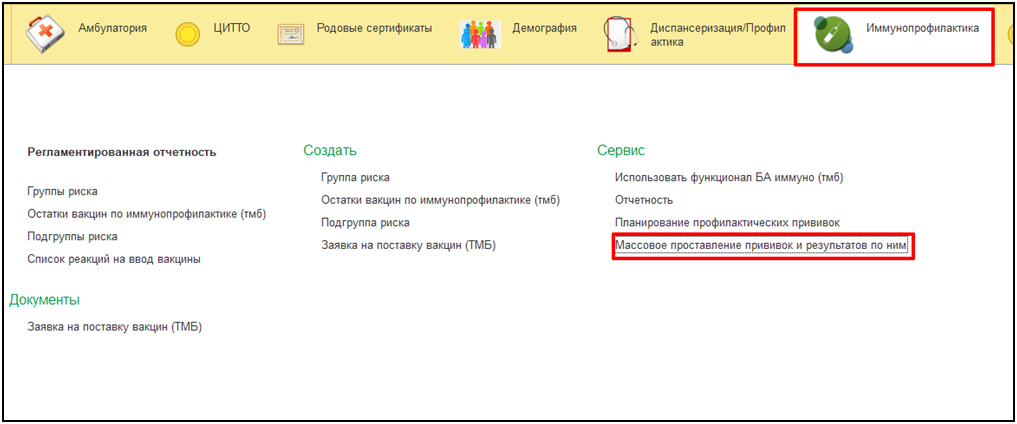Open Массовое проставление прививок и результатов

tap(762, 245)
